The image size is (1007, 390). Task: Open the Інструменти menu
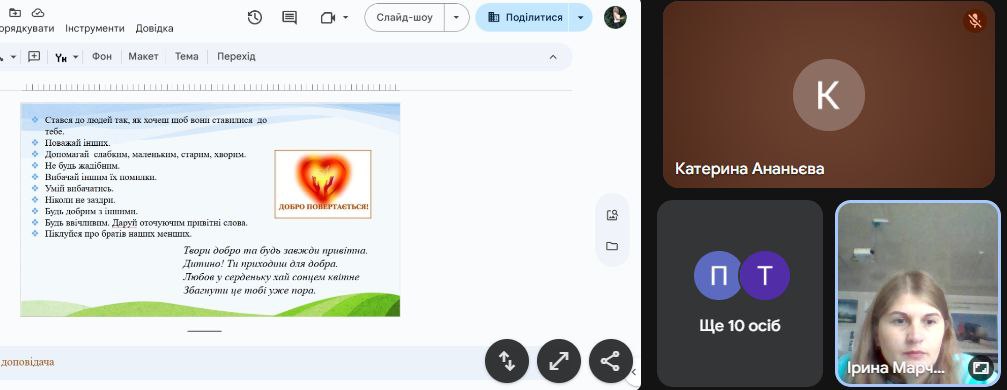tap(94, 28)
